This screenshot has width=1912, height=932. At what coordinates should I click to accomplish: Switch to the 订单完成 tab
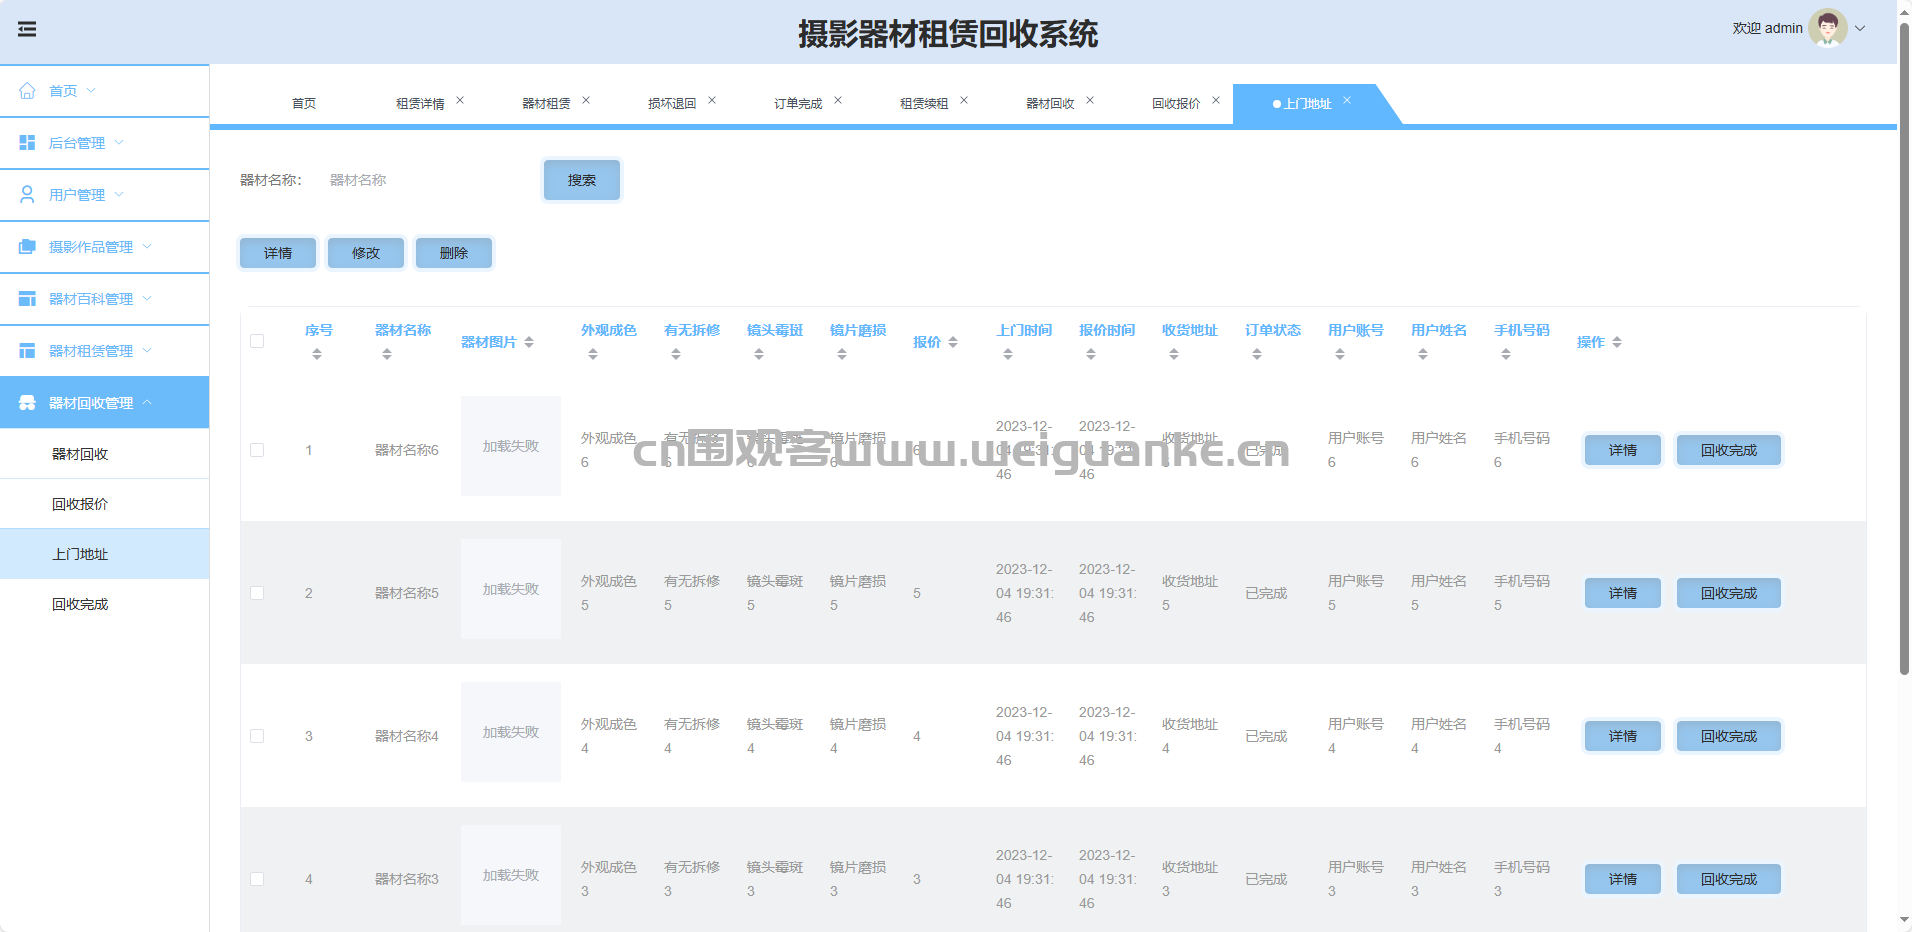coord(797,104)
